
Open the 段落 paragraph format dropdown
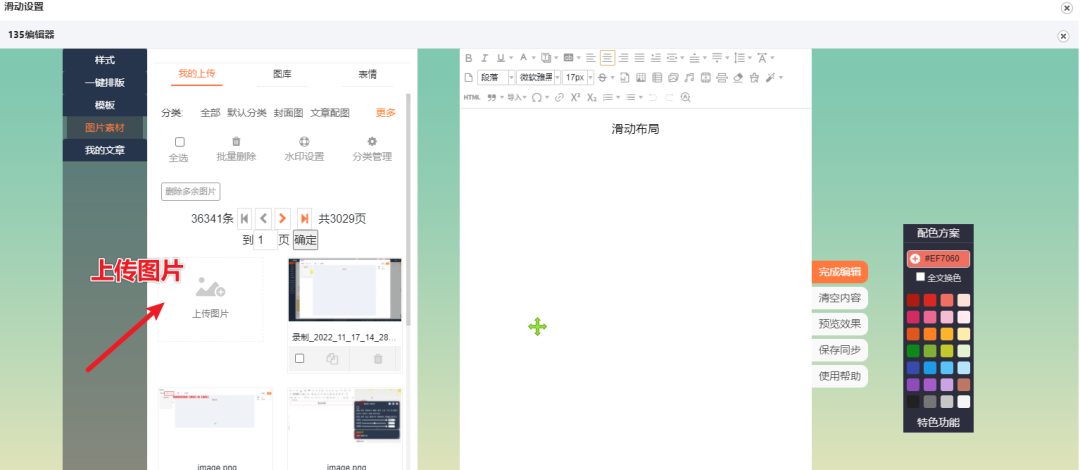(x=497, y=77)
